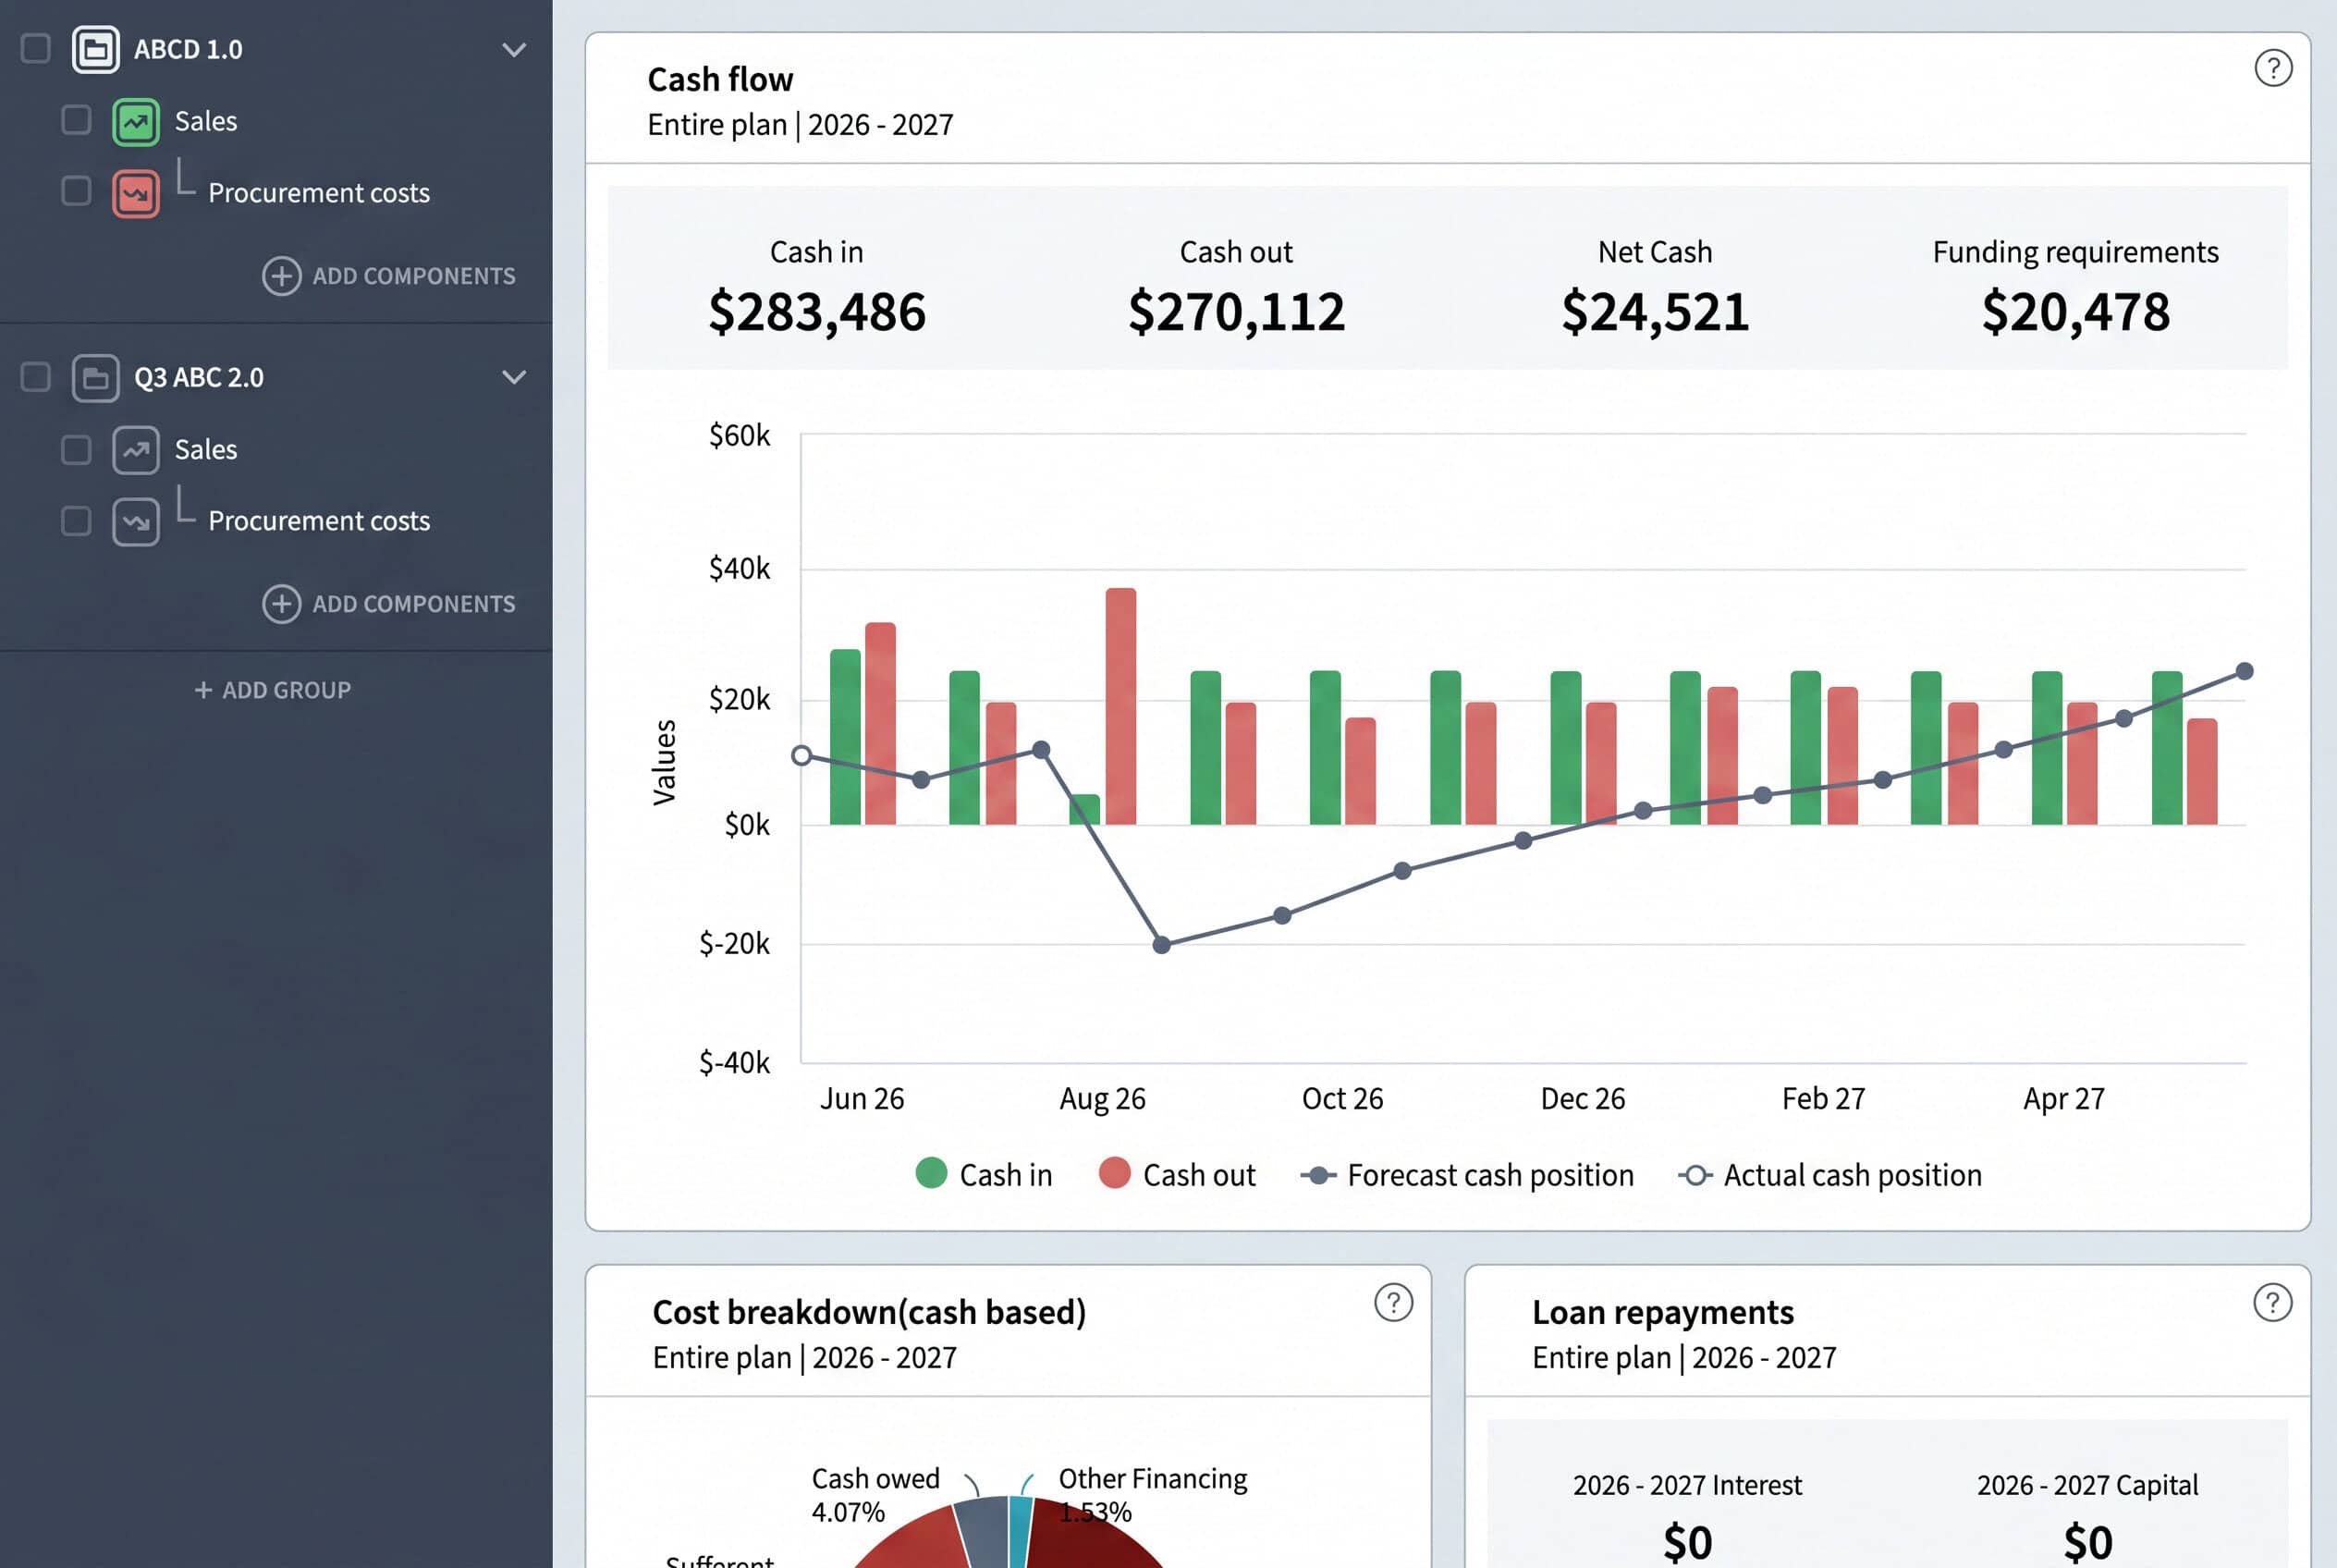The image size is (2337, 1568).
Task: Click the last forecast cash position point
Action: click(2244, 671)
